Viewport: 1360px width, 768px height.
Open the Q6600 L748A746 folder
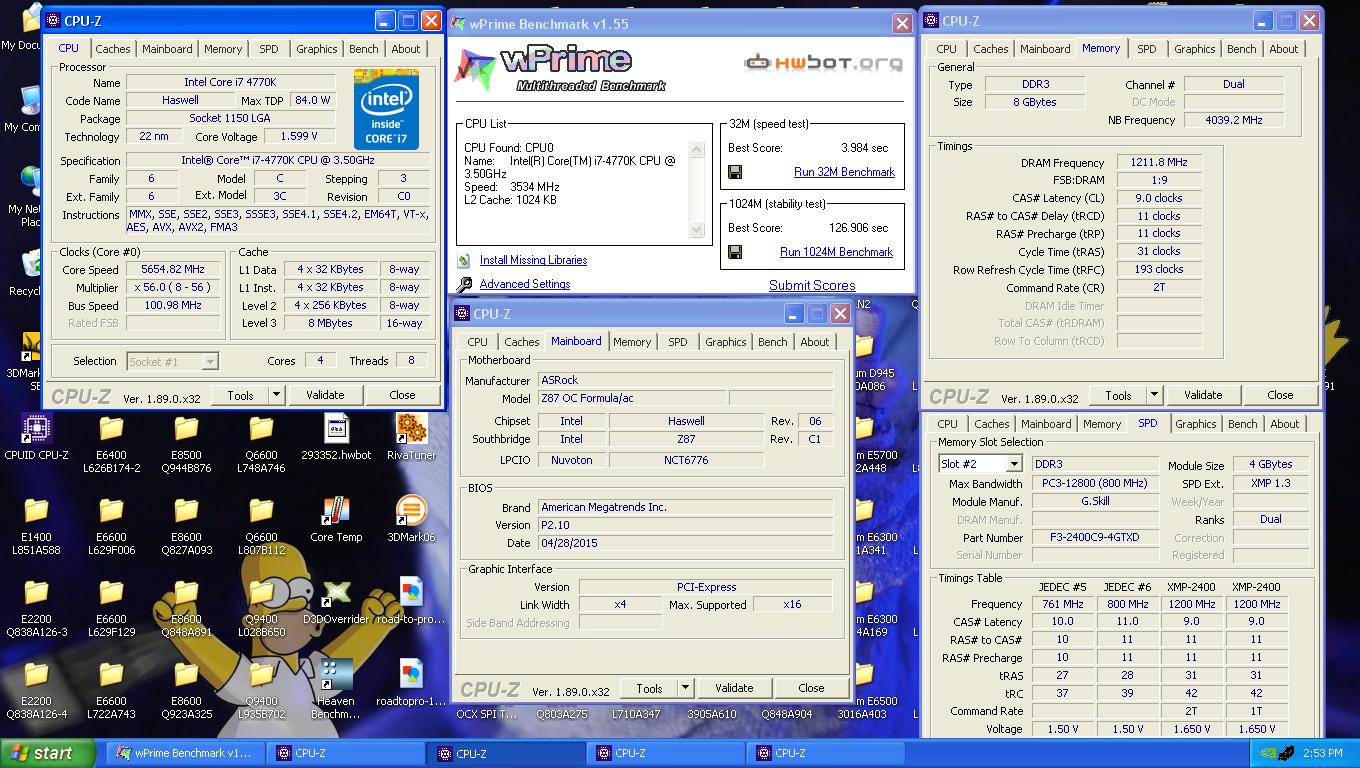click(261, 430)
